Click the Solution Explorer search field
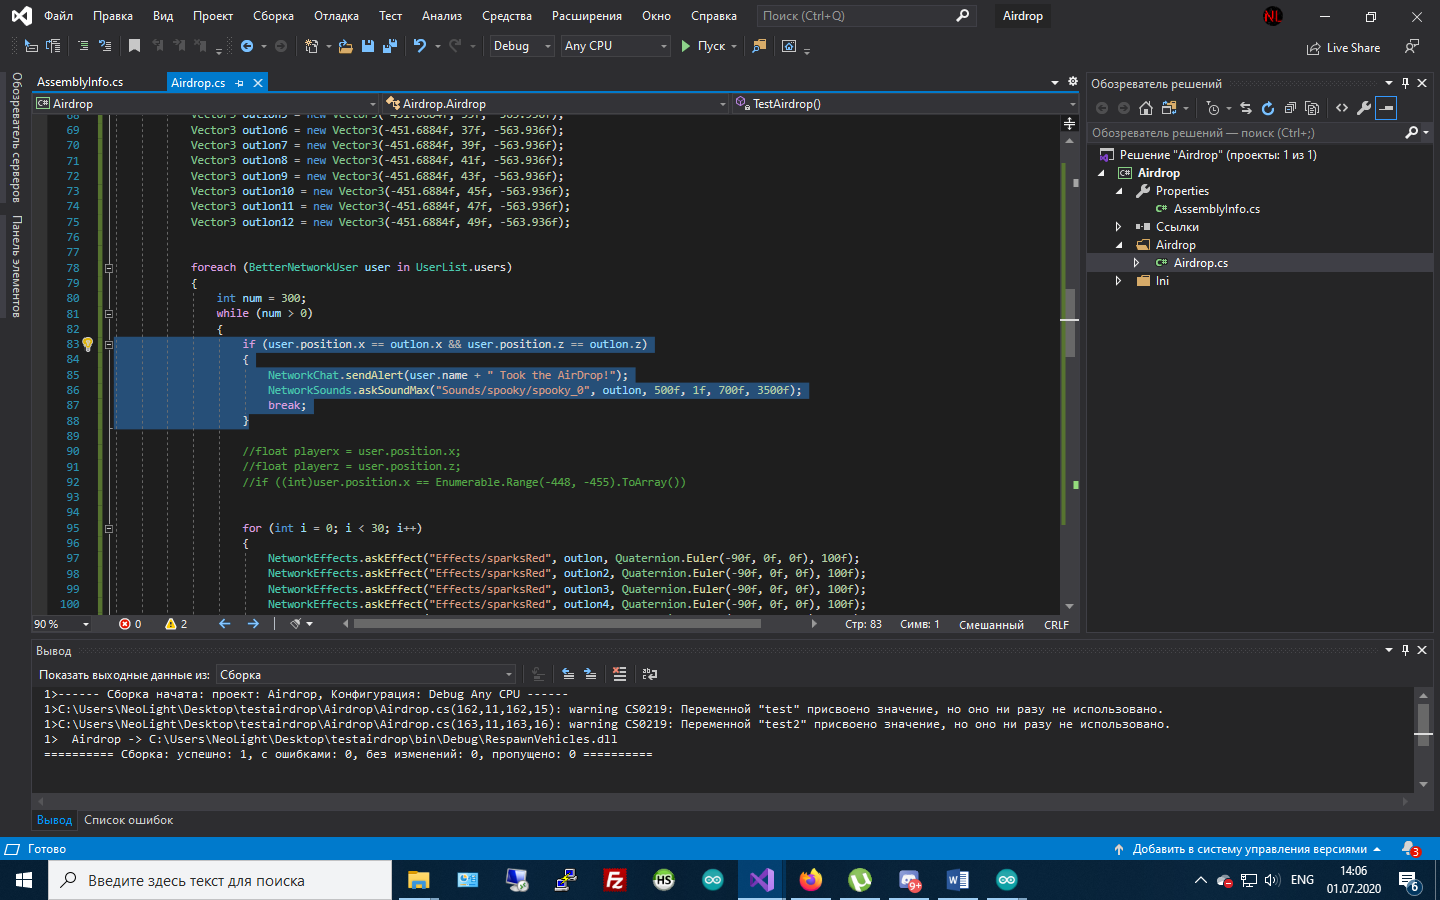The image size is (1440, 900). [x=1260, y=132]
